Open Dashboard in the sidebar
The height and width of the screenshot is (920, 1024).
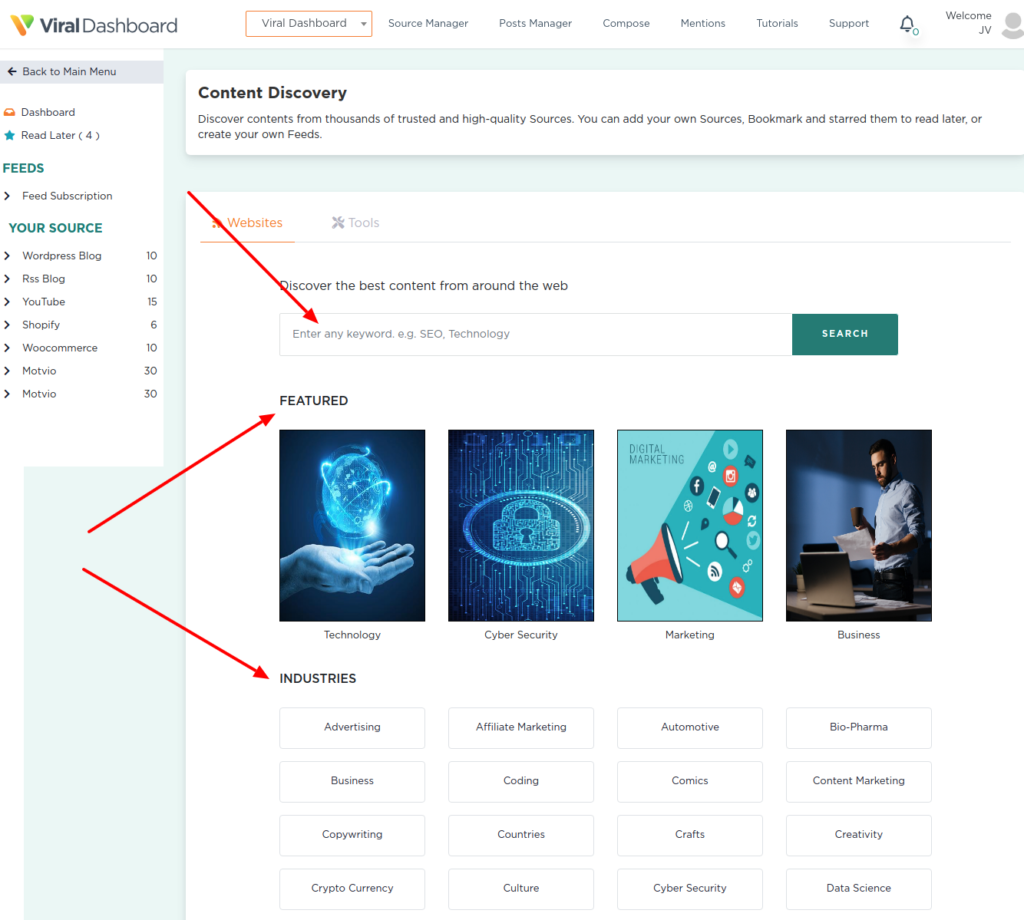48,112
